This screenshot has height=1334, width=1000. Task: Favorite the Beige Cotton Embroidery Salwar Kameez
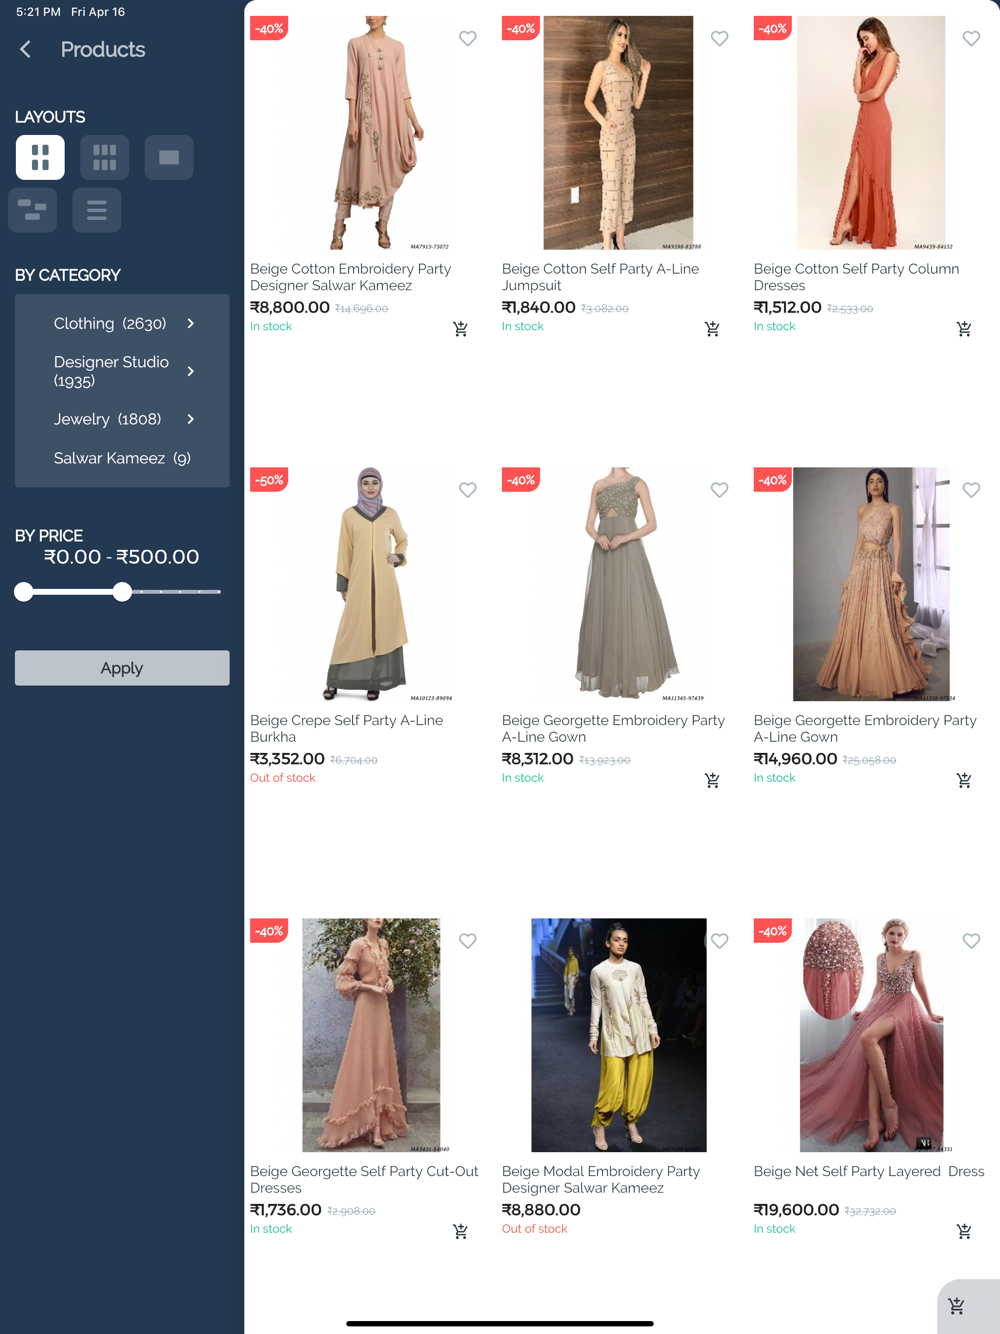[468, 38]
